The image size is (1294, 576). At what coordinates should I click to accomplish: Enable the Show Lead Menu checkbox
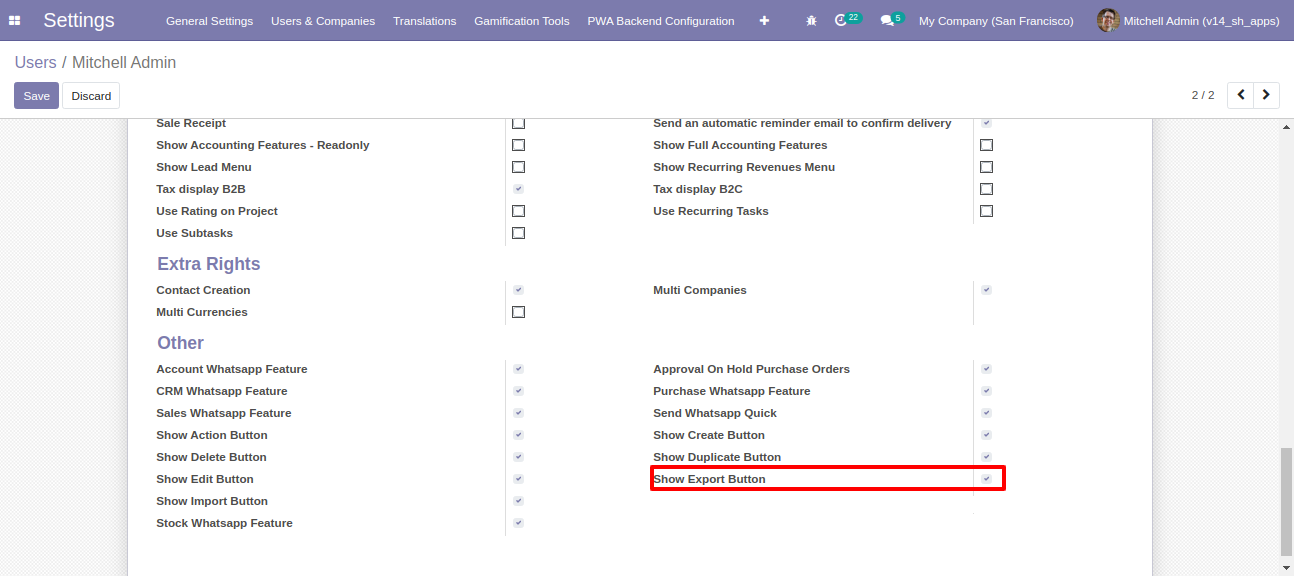[x=518, y=167]
